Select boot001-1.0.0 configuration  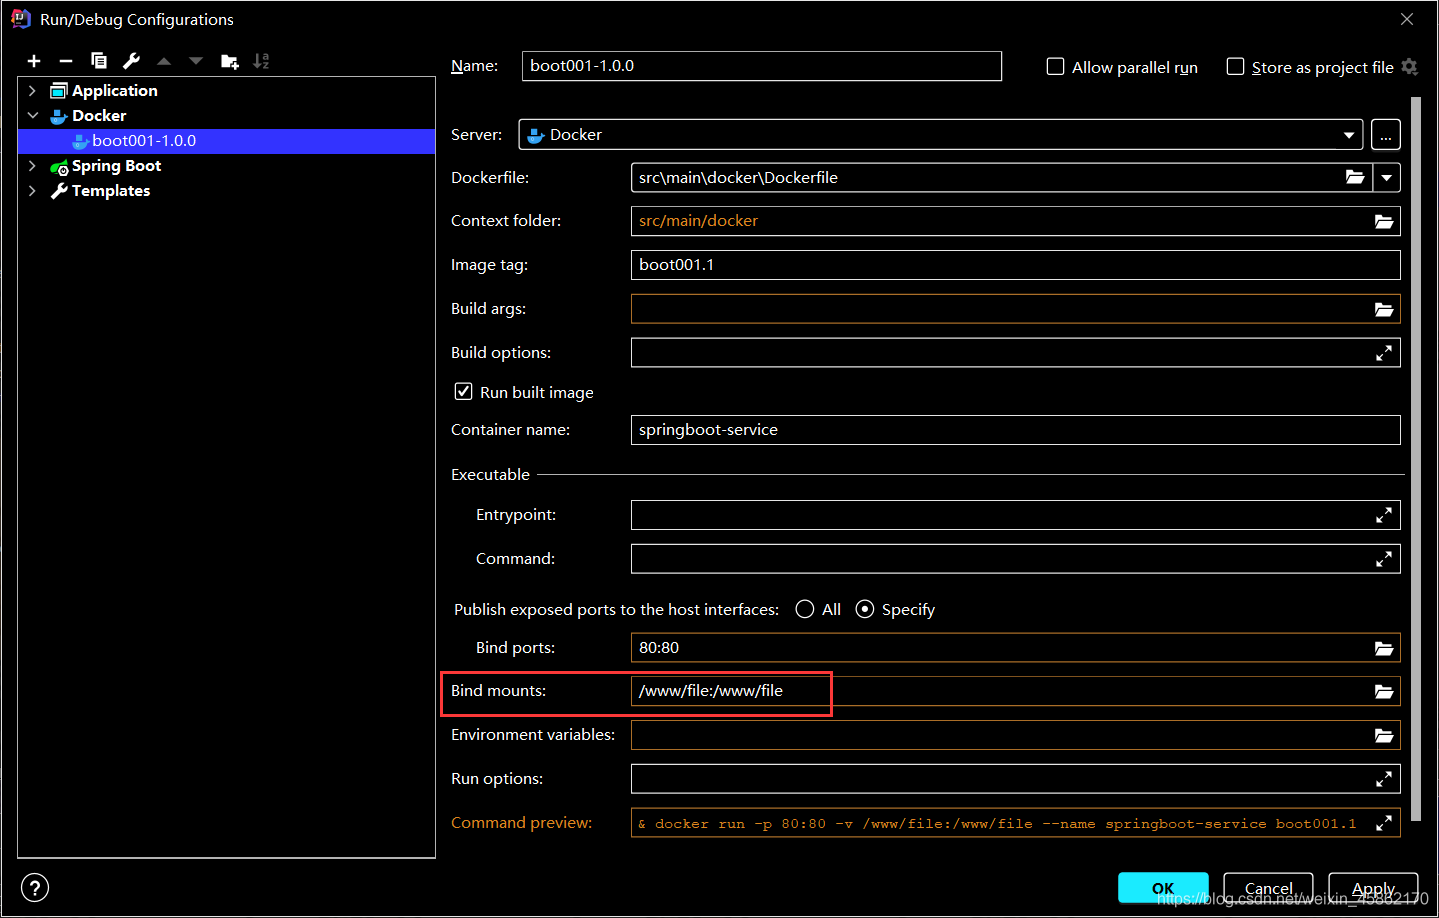227,141
